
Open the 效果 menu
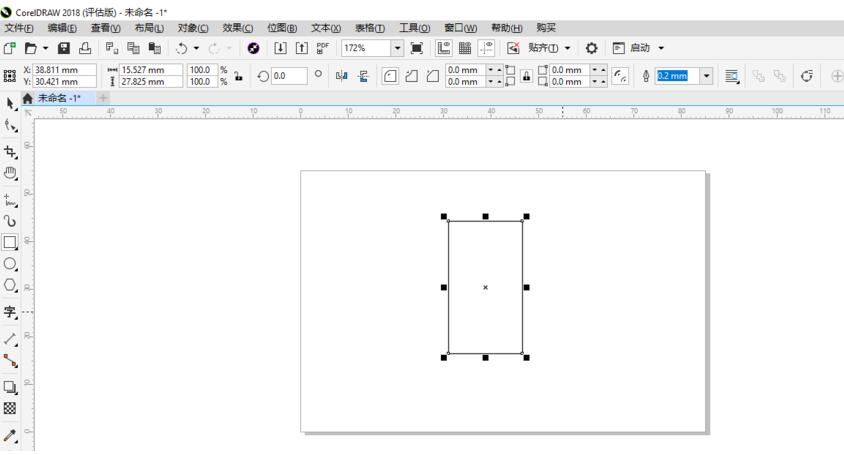(x=237, y=28)
